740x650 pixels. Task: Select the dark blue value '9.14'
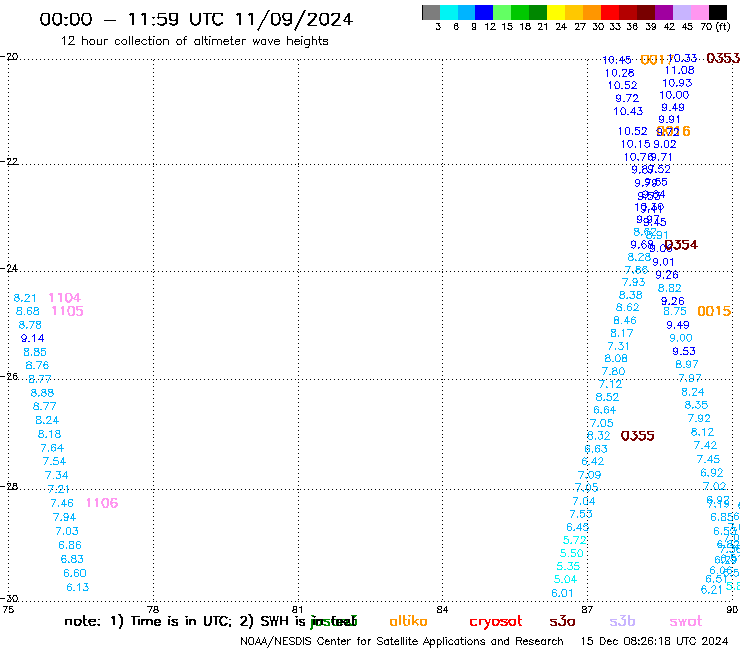tap(33, 338)
